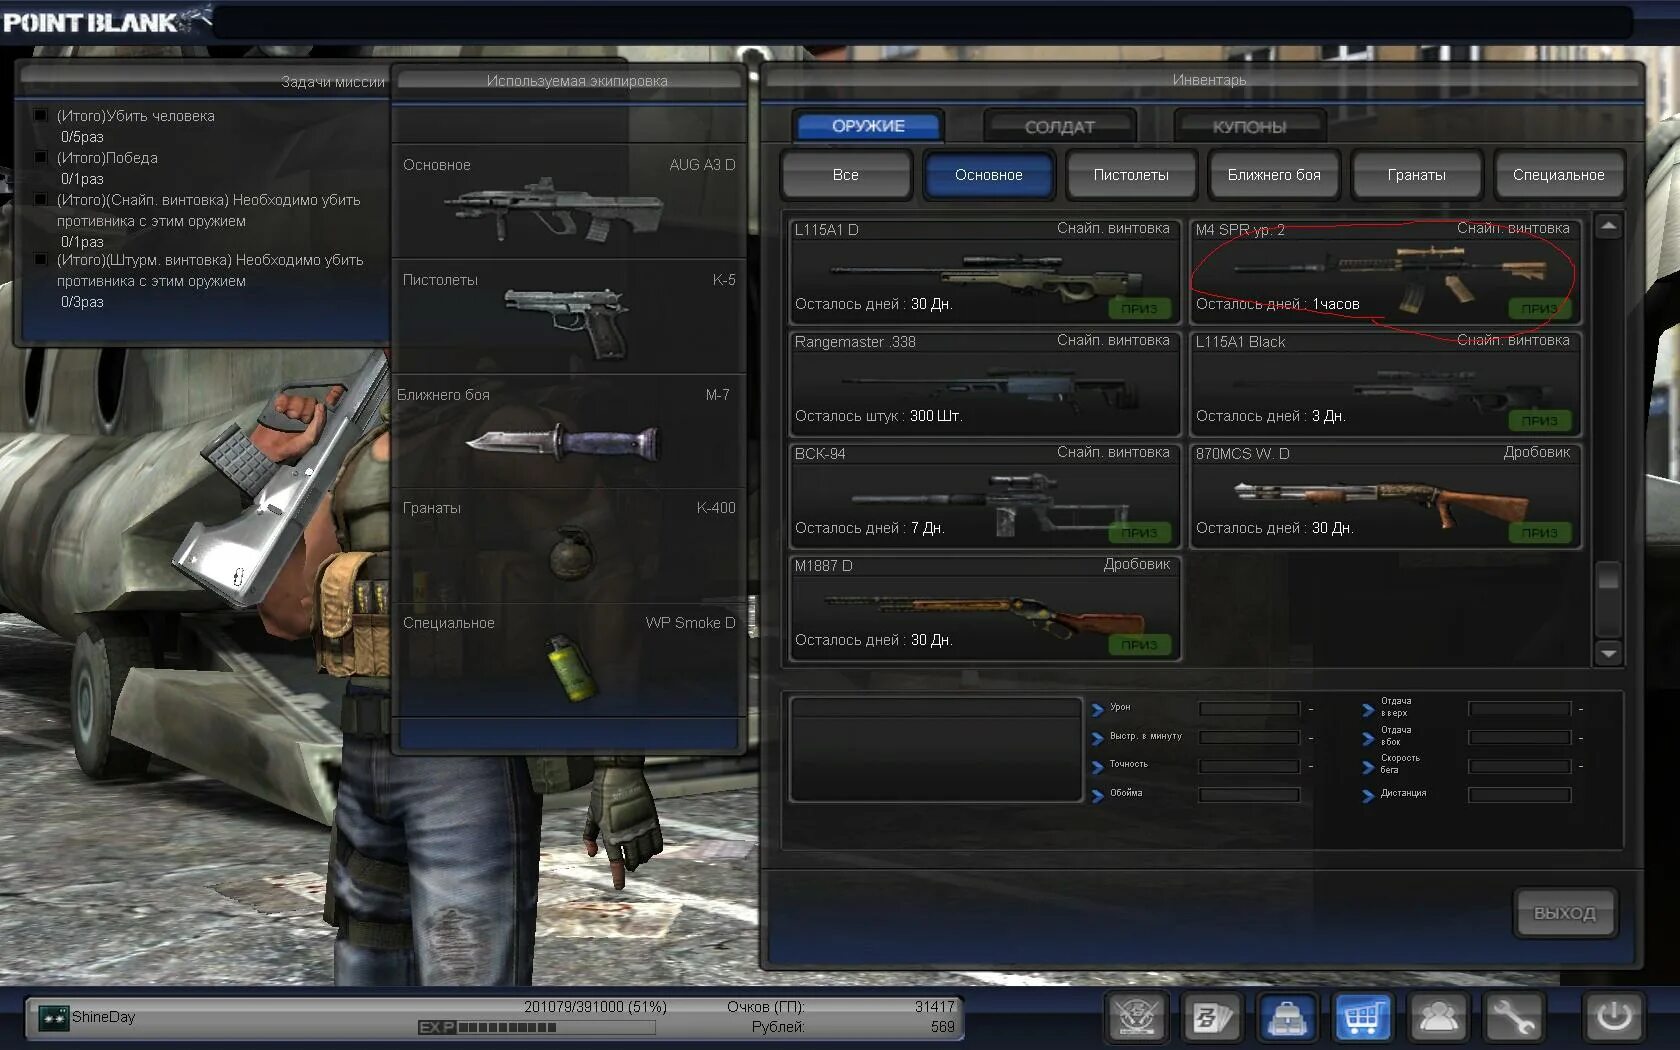Click the Инвентарь panel header
This screenshot has height=1050, width=1680.
1209,80
